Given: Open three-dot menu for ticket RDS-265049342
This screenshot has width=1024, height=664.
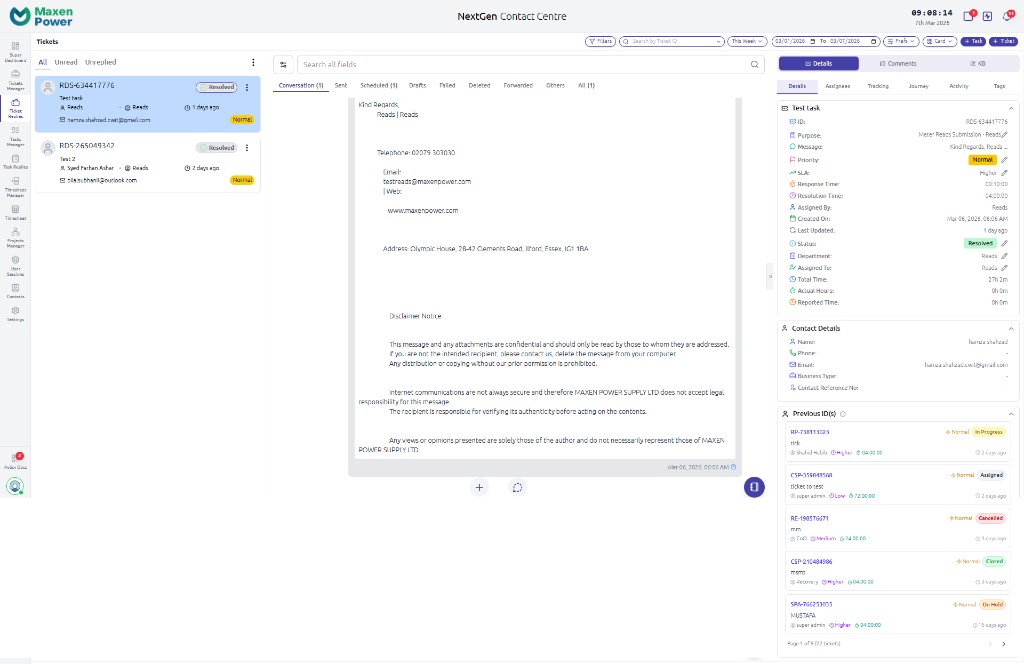Looking at the screenshot, I should coord(247,148).
